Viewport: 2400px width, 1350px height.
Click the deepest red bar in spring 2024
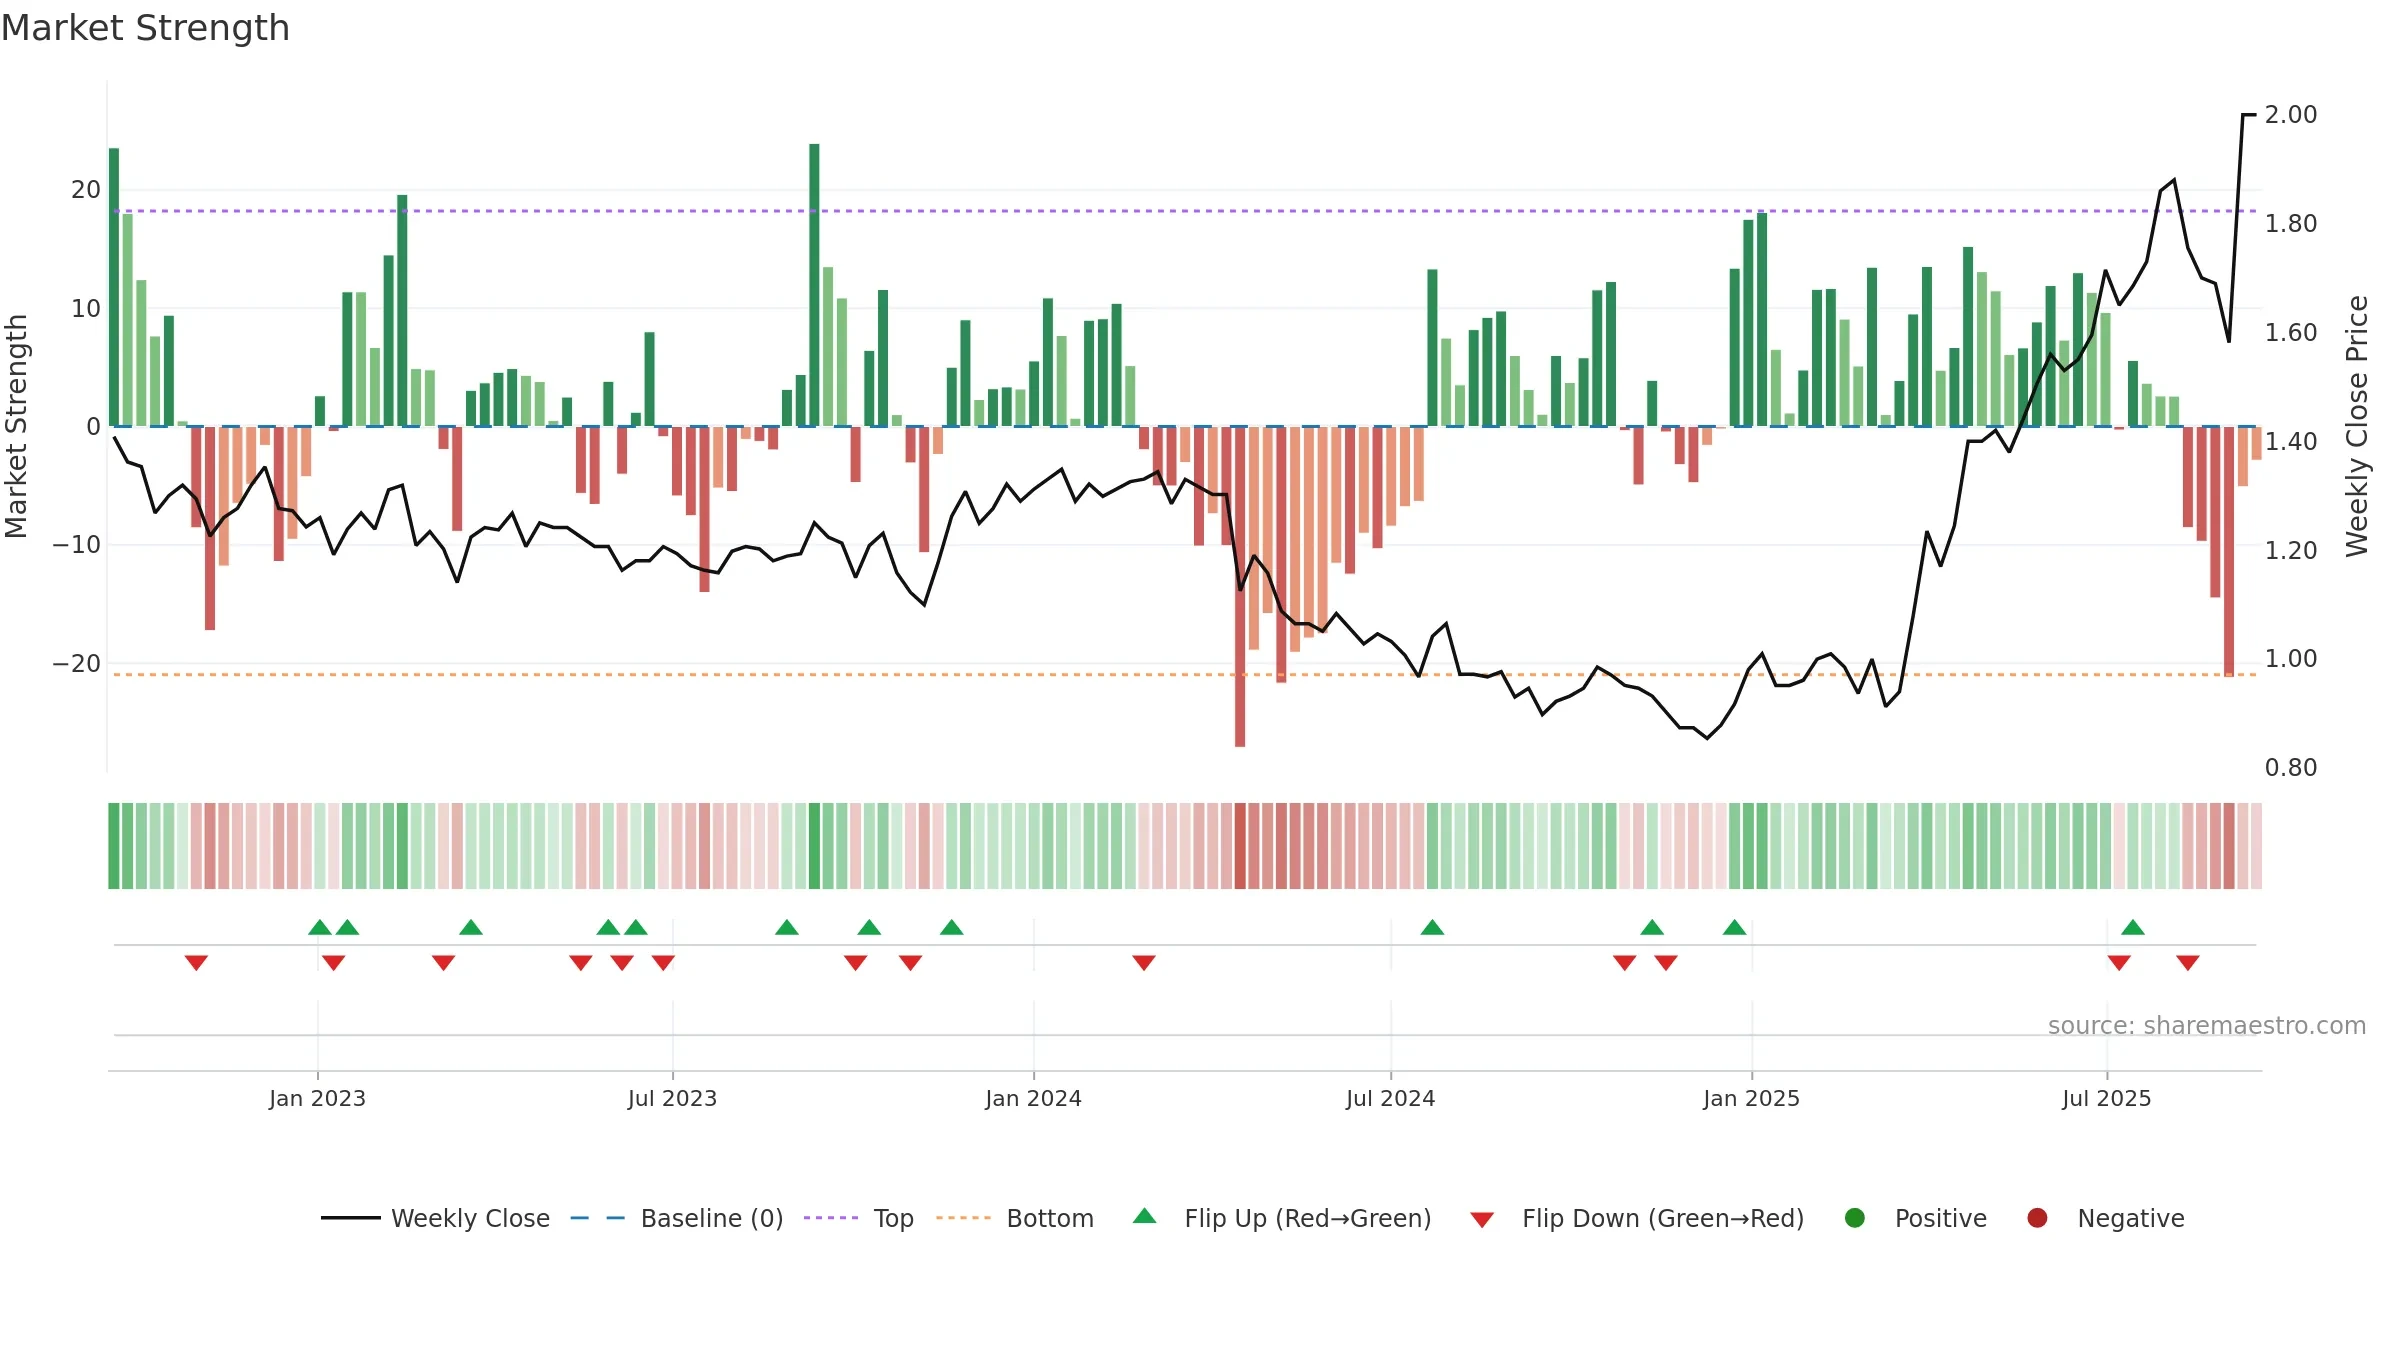click(1240, 586)
